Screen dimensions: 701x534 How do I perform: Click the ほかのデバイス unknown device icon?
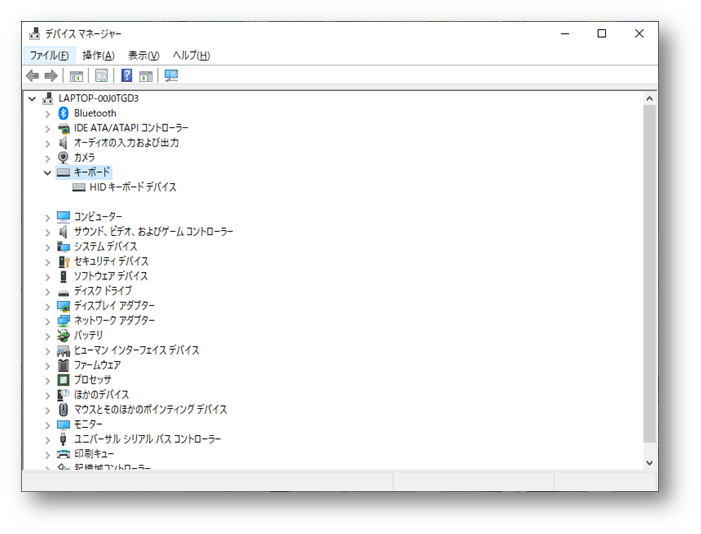coord(63,394)
